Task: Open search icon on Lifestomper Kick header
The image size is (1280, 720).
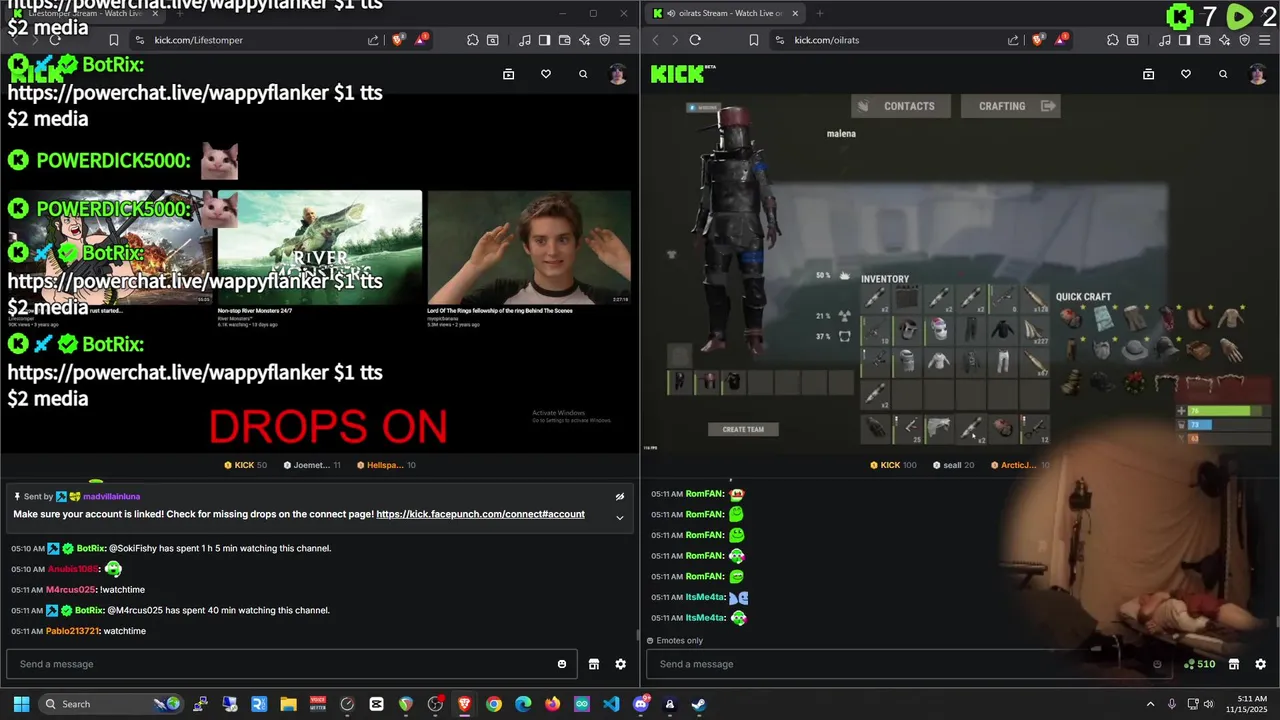Action: pyautogui.click(x=583, y=74)
